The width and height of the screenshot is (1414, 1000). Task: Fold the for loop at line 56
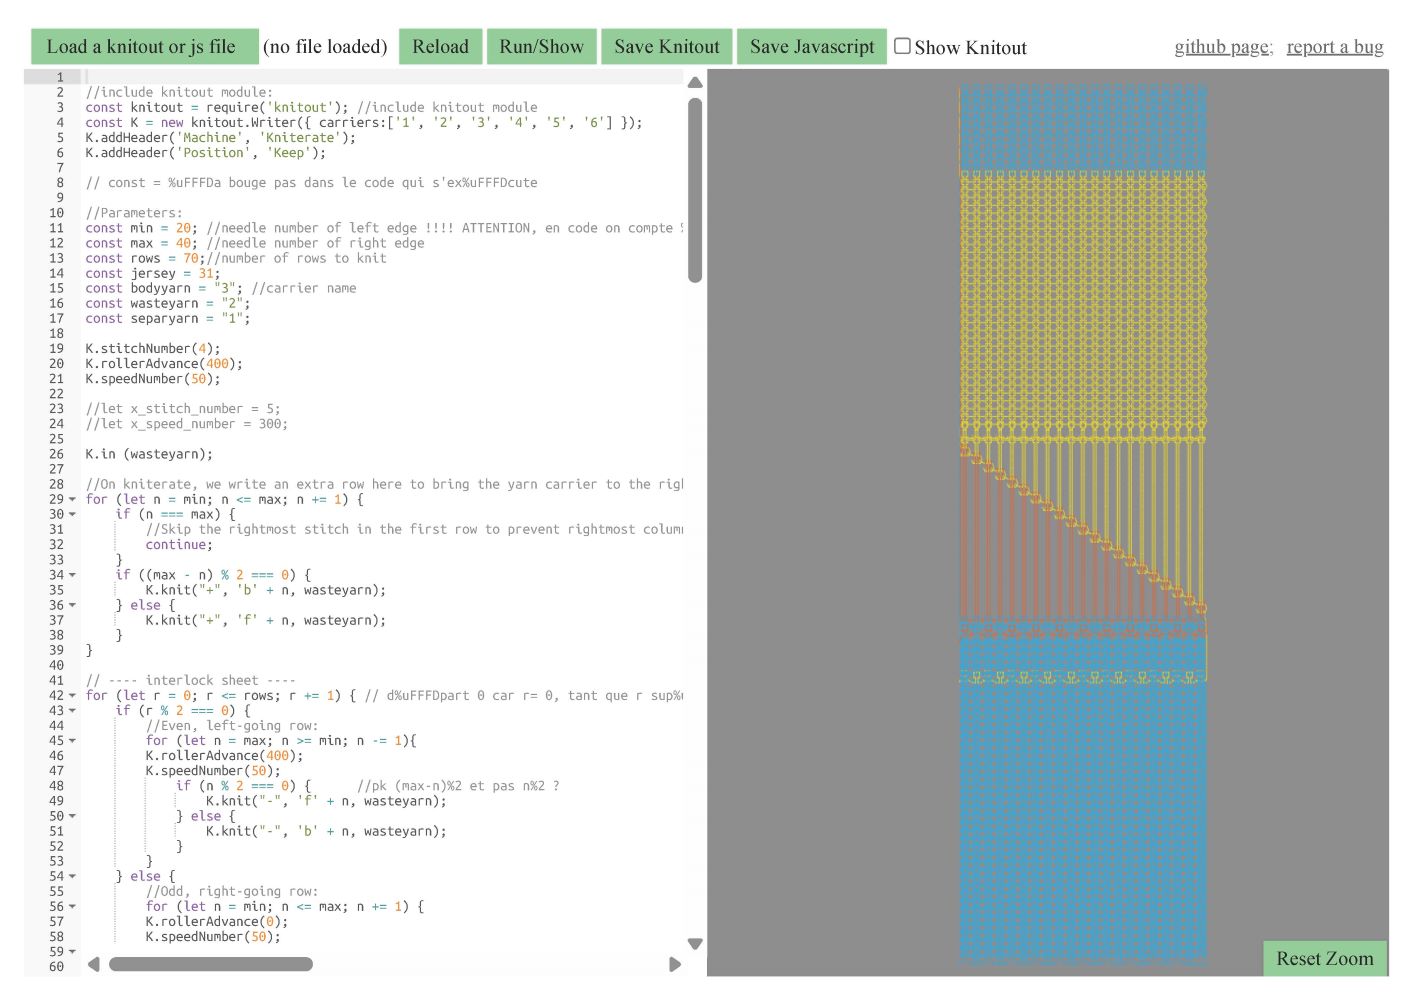(73, 907)
